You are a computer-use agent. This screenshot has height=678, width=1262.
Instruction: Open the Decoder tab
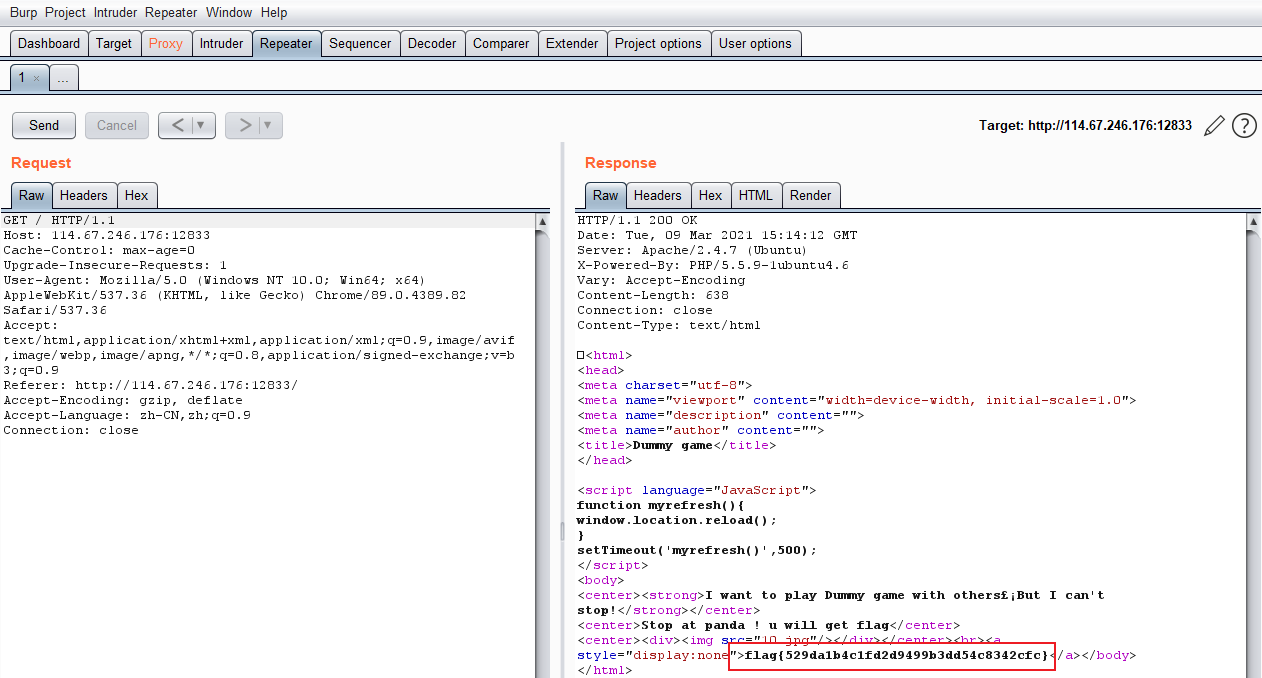[x=432, y=43]
